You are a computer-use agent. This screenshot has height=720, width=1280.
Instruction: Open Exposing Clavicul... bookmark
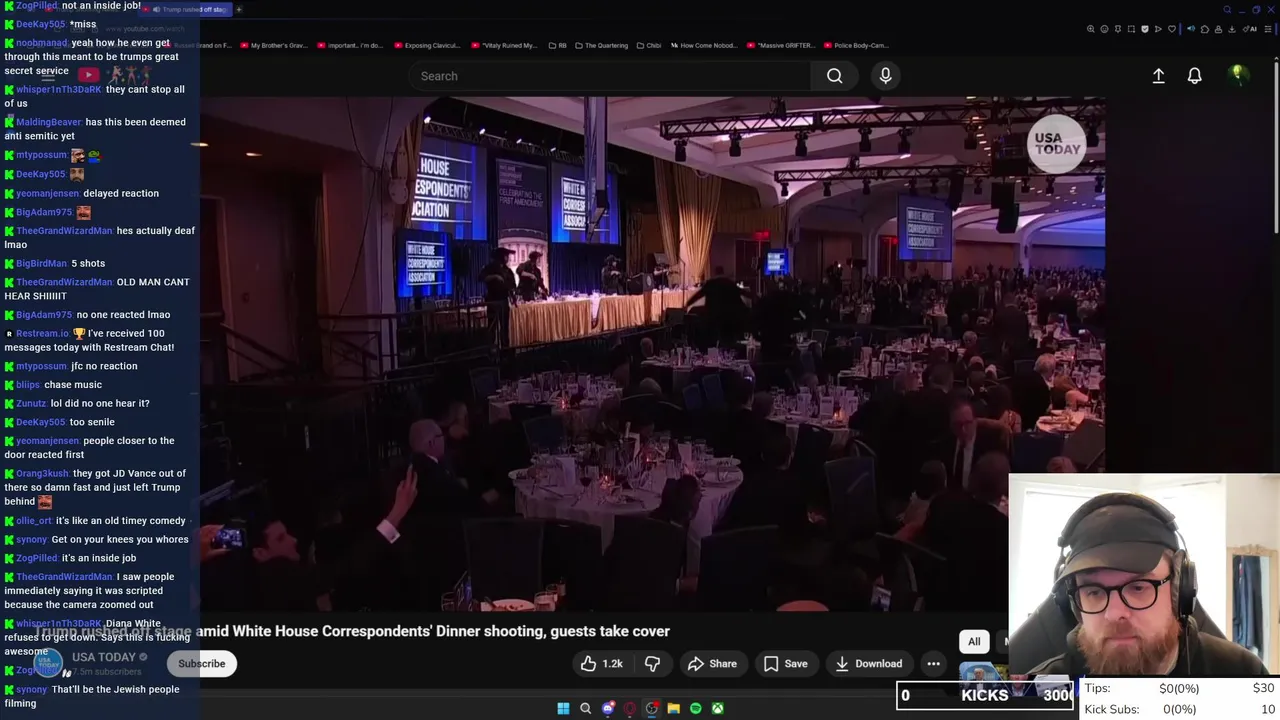point(426,45)
